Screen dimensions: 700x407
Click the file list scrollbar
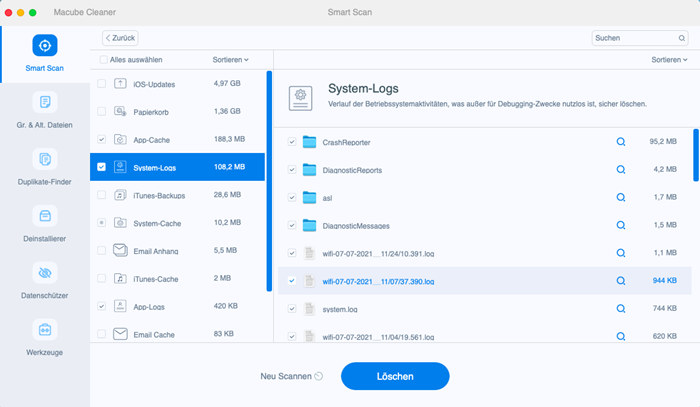(x=696, y=155)
